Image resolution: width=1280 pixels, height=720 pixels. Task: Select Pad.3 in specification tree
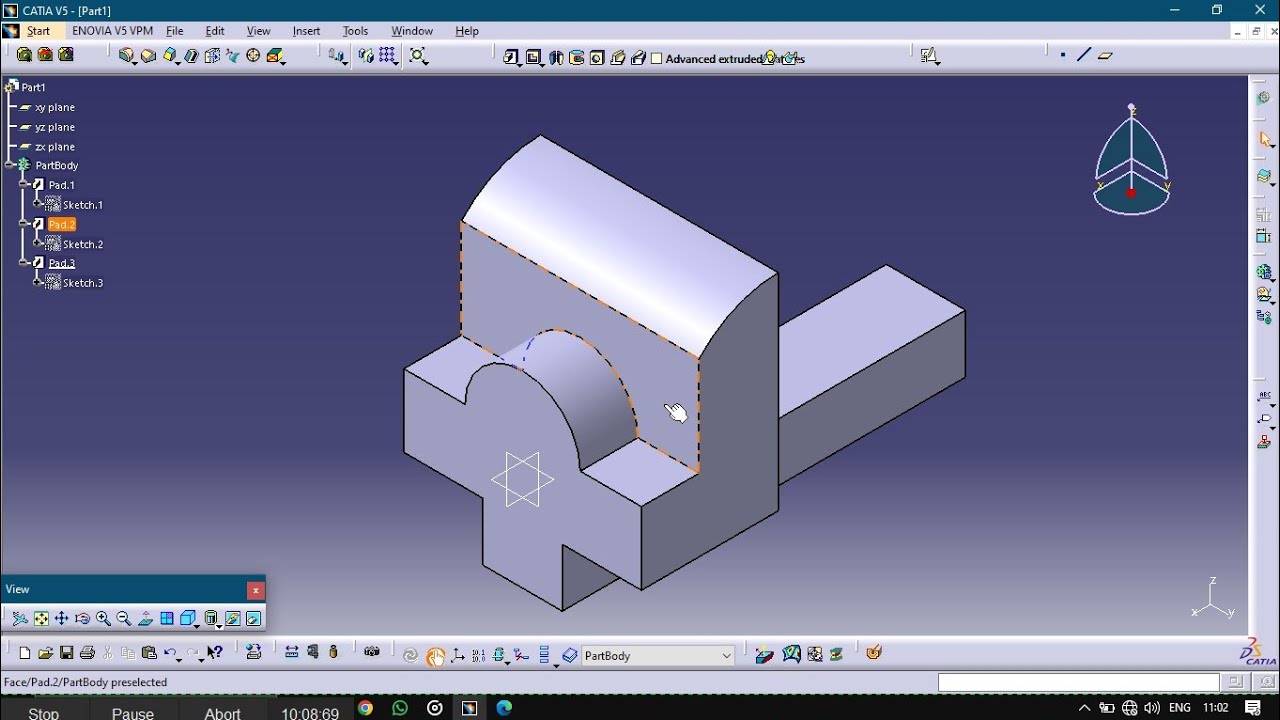pos(62,263)
